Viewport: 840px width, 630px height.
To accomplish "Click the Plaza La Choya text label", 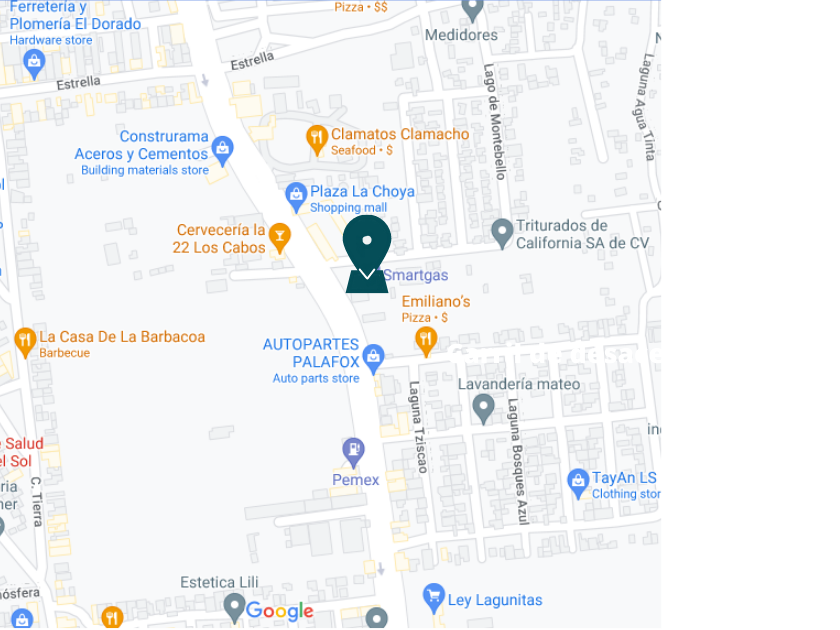I will (362, 191).
